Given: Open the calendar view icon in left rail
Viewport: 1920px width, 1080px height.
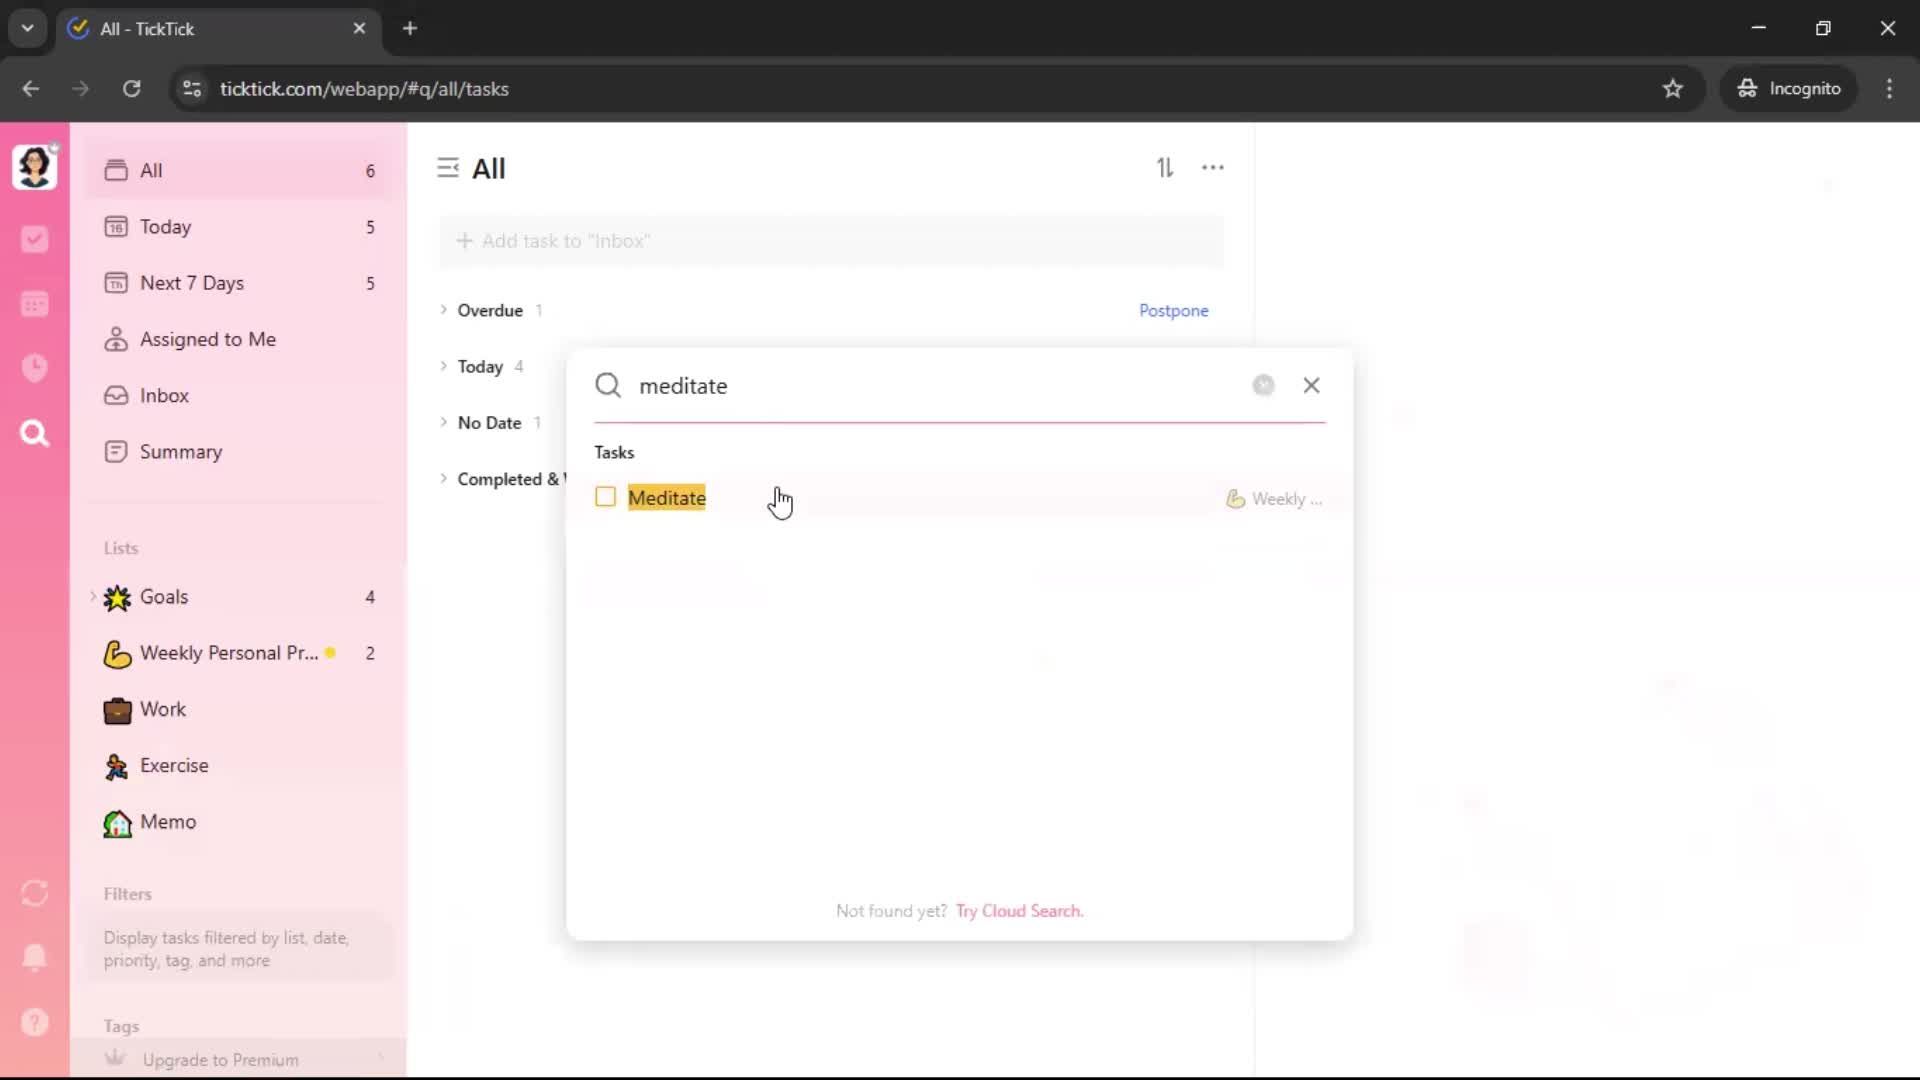Looking at the screenshot, I should click(x=35, y=304).
